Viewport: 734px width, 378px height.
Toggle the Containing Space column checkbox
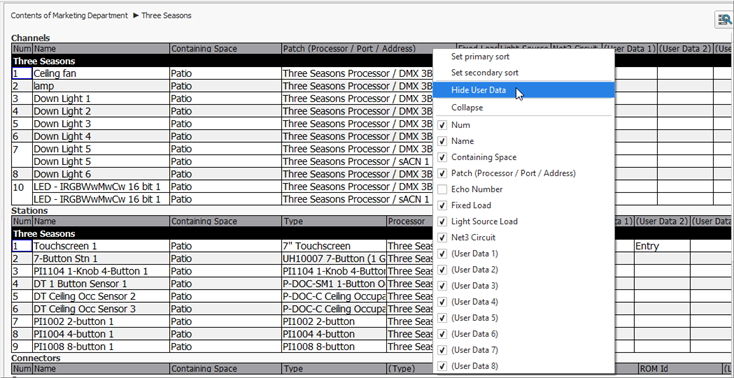point(442,157)
